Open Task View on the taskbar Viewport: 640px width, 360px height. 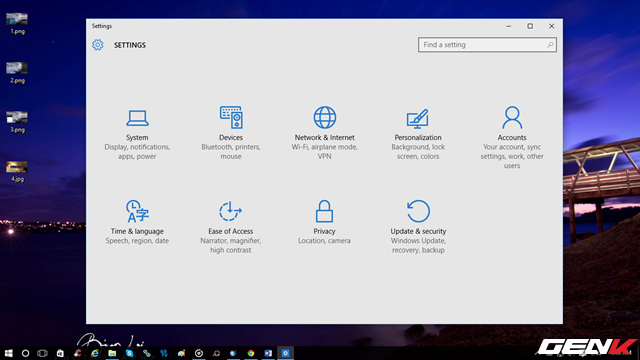pos(42,353)
